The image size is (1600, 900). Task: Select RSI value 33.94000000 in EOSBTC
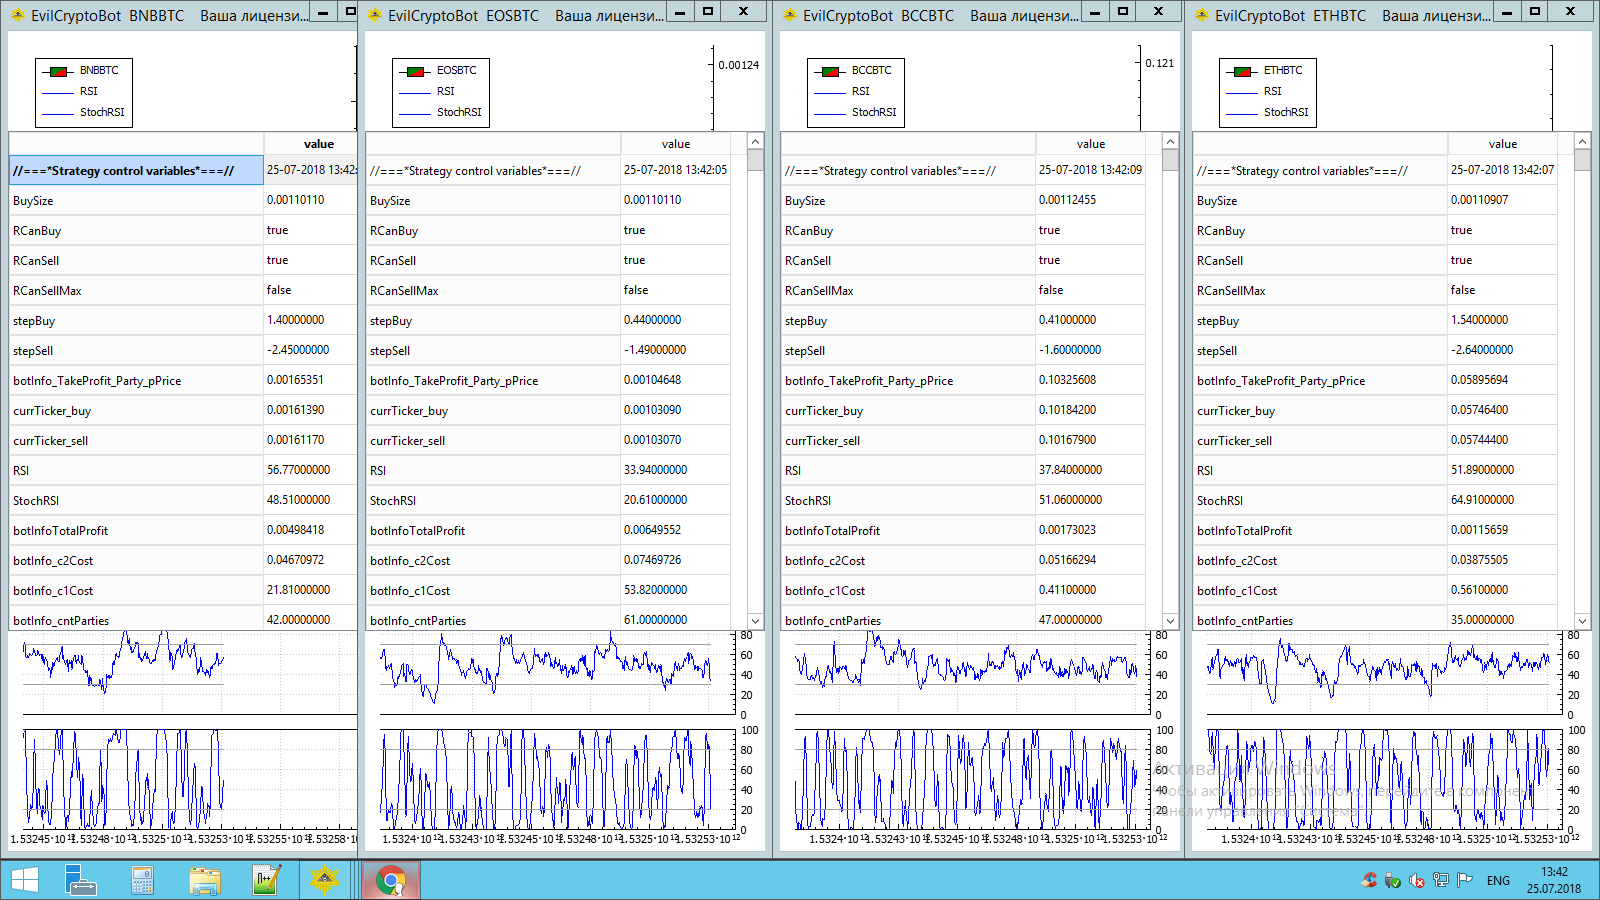[x=675, y=470]
